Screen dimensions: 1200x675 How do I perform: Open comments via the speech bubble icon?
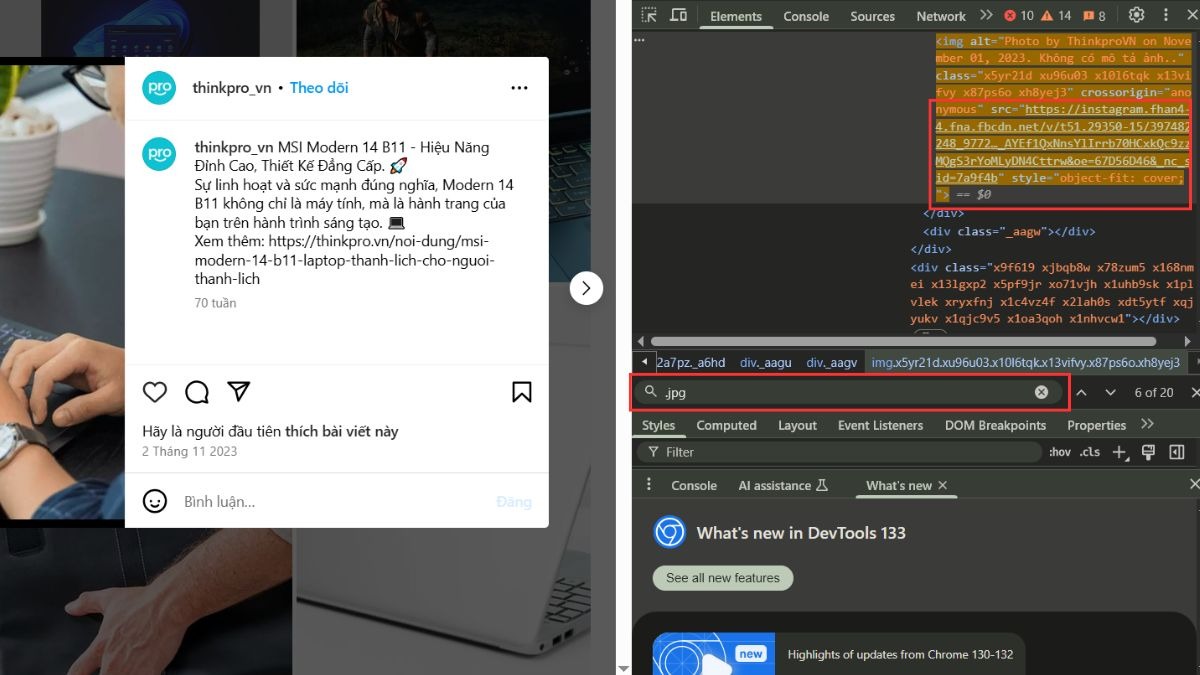[197, 392]
